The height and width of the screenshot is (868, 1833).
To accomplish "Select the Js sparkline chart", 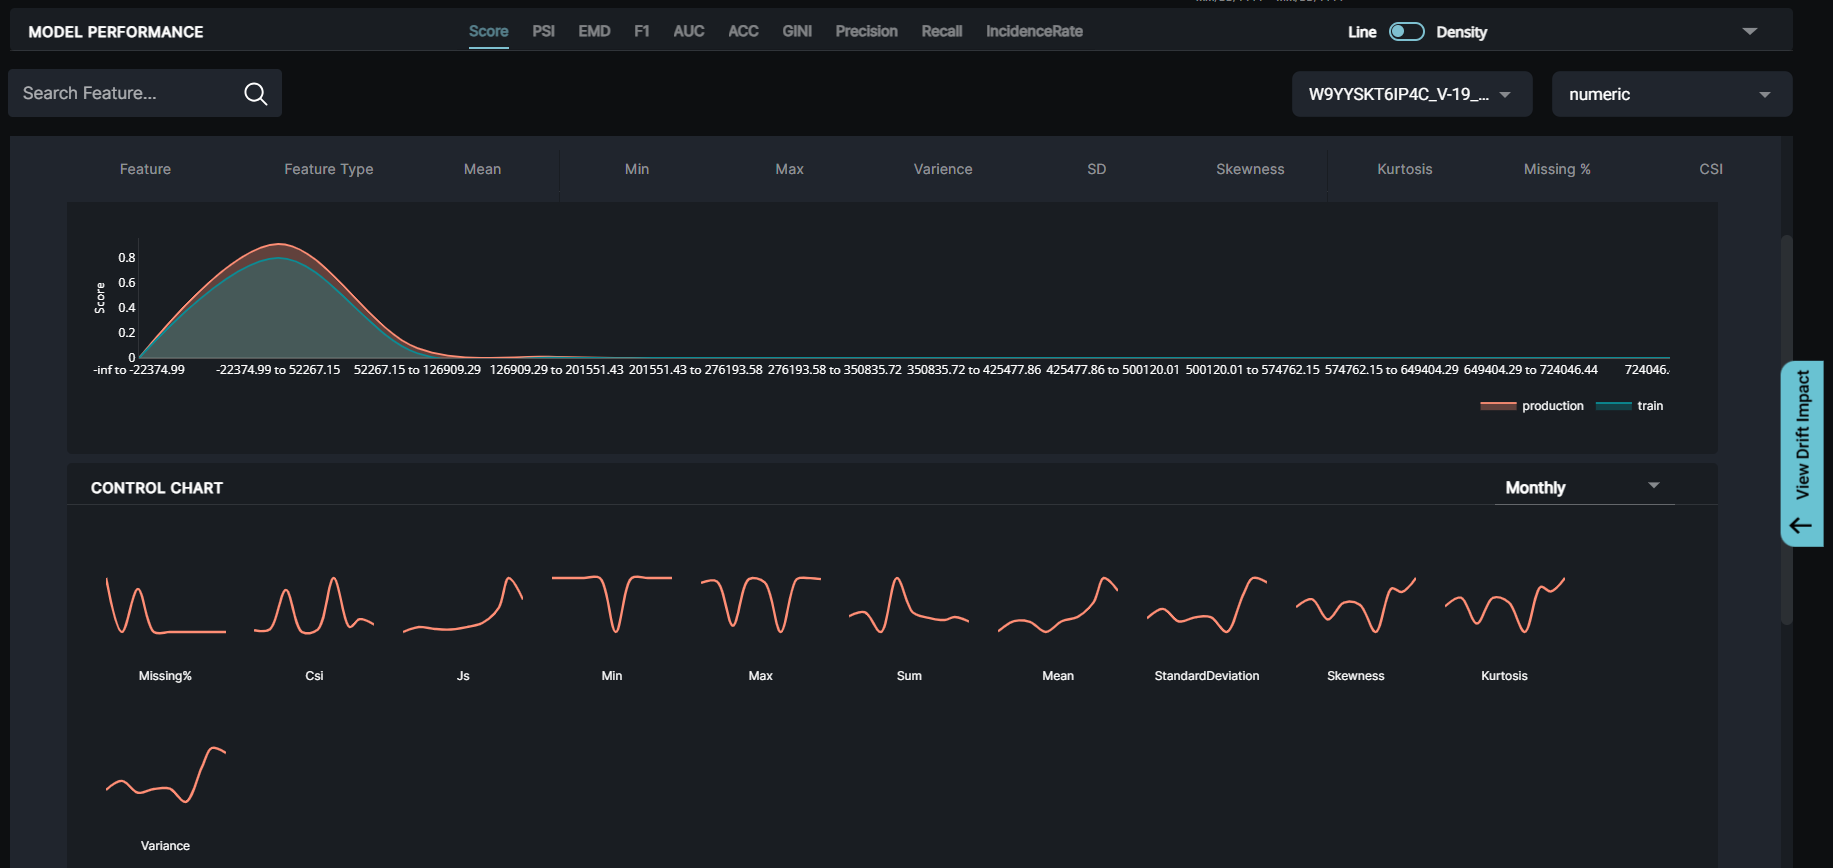I will click(x=462, y=606).
